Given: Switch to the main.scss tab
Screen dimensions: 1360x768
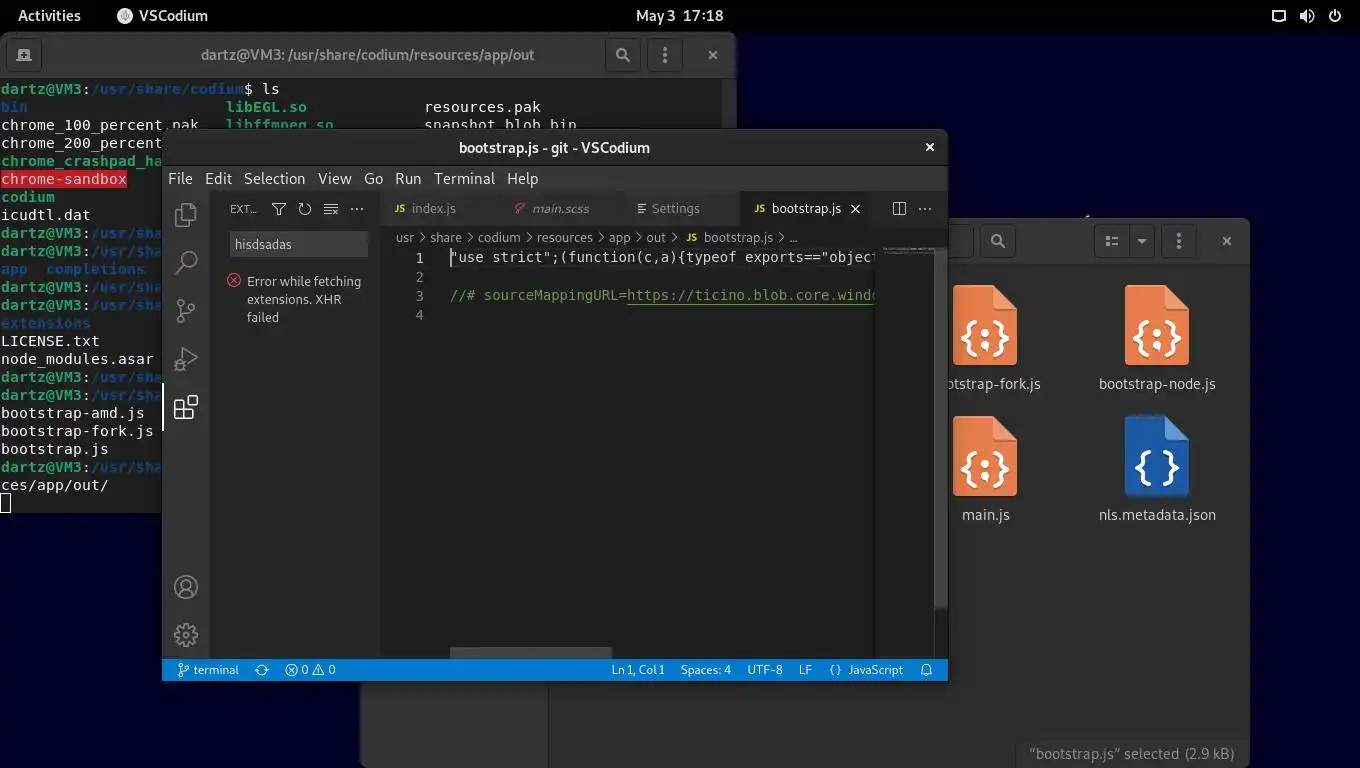Looking at the screenshot, I should [x=560, y=209].
